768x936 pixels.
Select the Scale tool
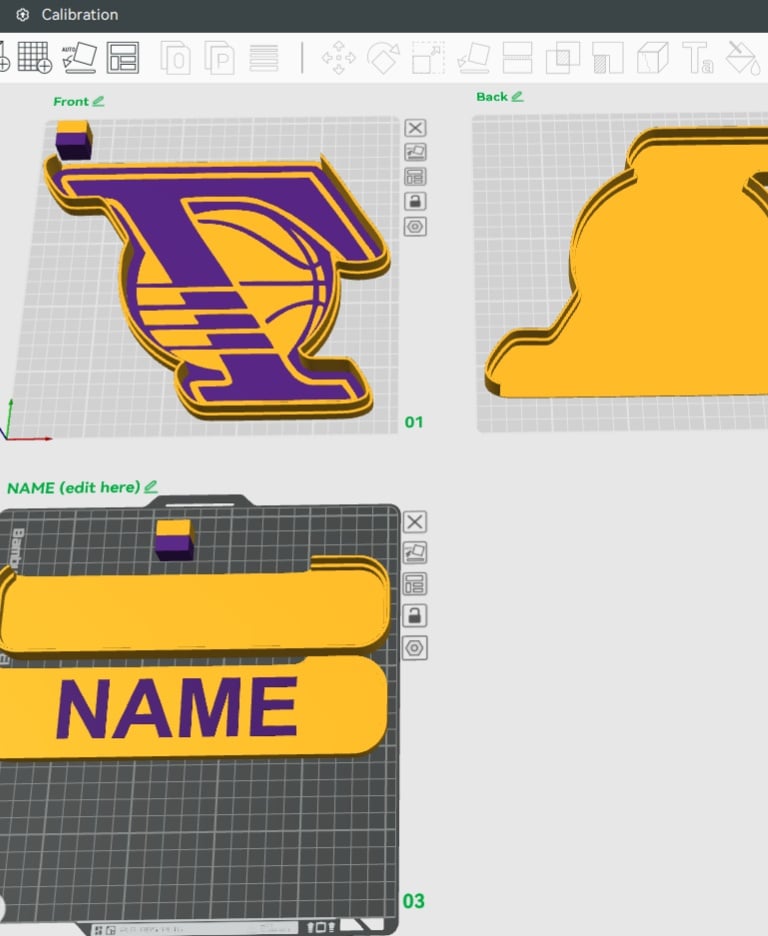tap(428, 58)
